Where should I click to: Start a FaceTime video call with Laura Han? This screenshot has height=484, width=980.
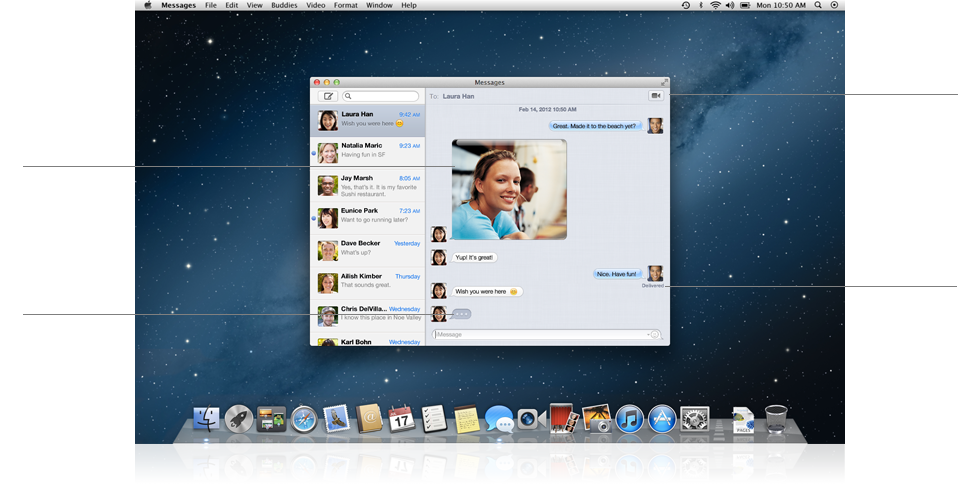(x=656, y=96)
